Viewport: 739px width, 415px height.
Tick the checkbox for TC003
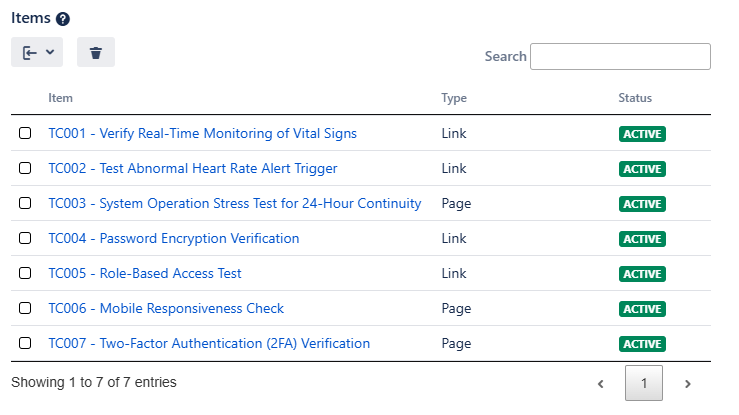tap(25, 204)
